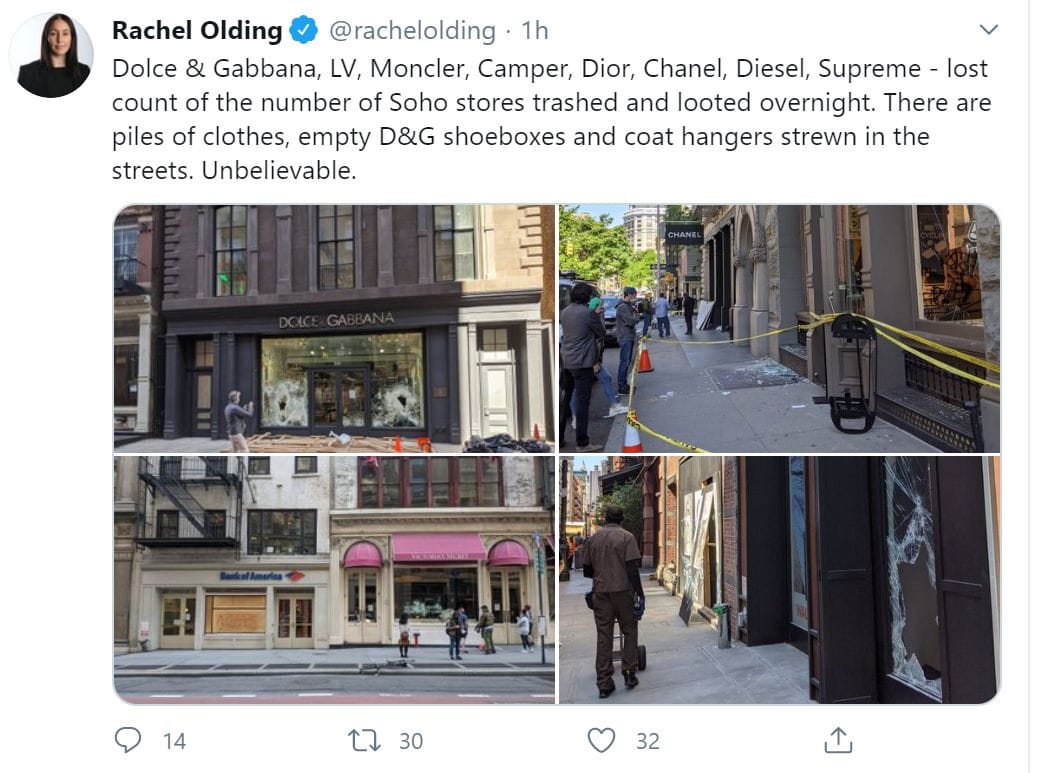Expand the tweet options chevron
Screen dimensions: 1042x773
tap(989, 29)
